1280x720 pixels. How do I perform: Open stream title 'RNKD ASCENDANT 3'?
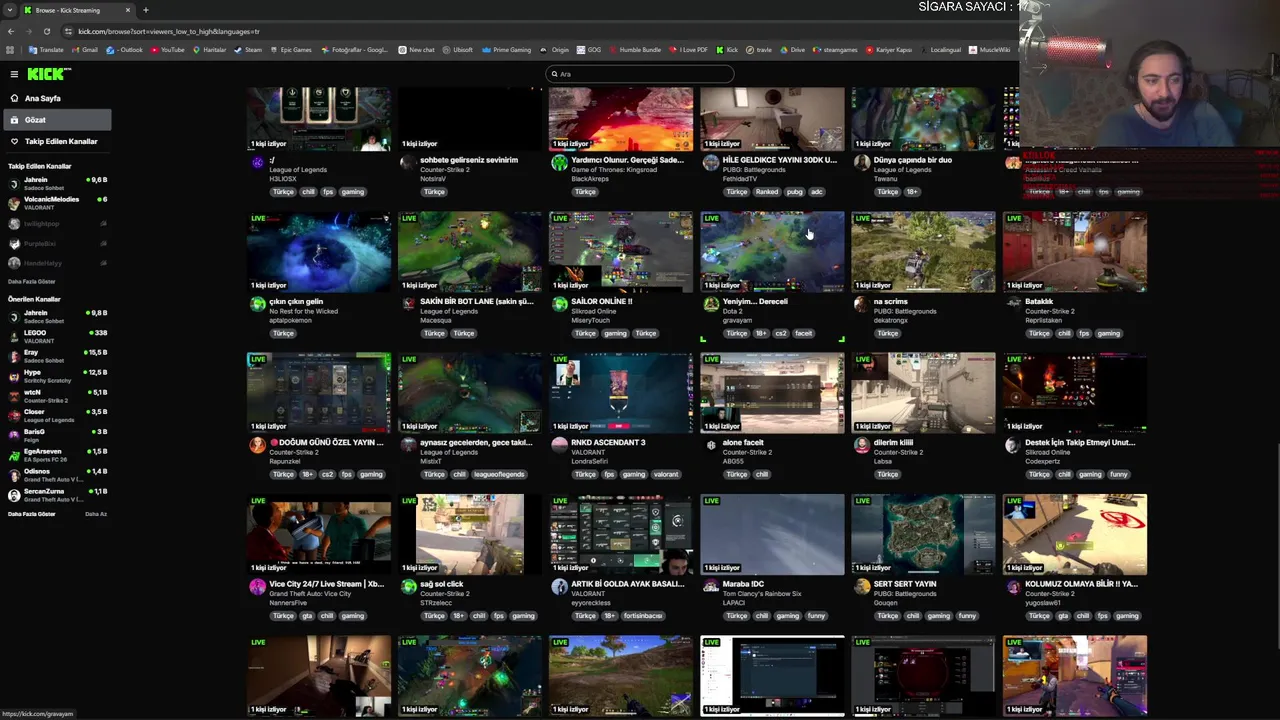point(608,442)
